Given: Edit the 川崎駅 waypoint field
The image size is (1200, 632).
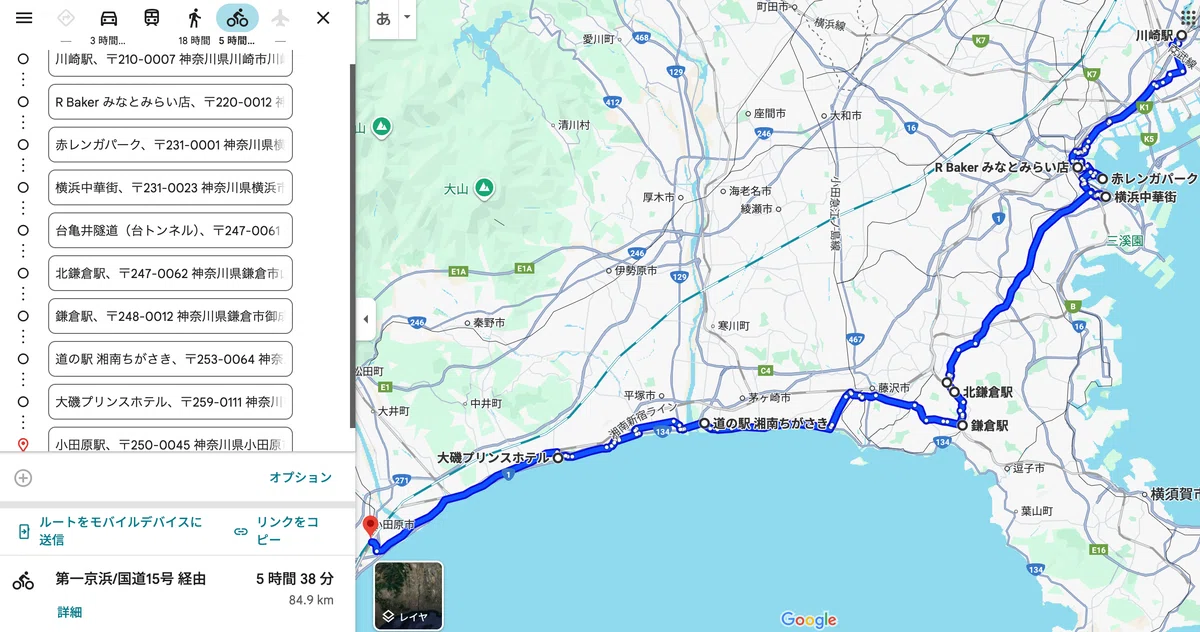Looking at the screenshot, I should 170,60.
